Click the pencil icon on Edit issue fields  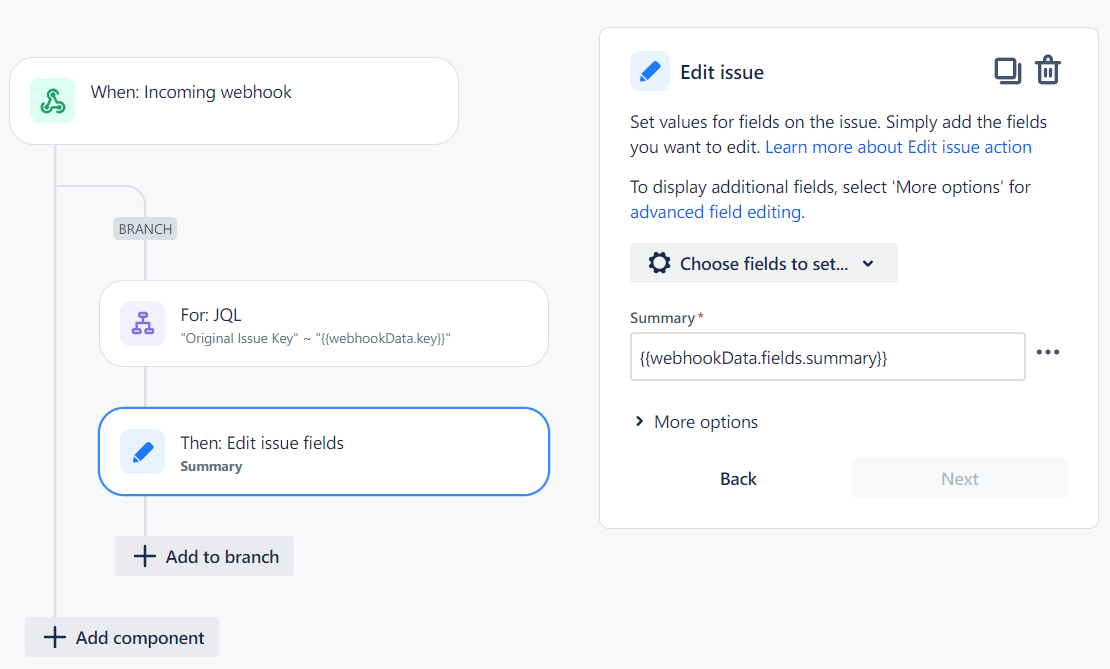click(x=142, y=451)
